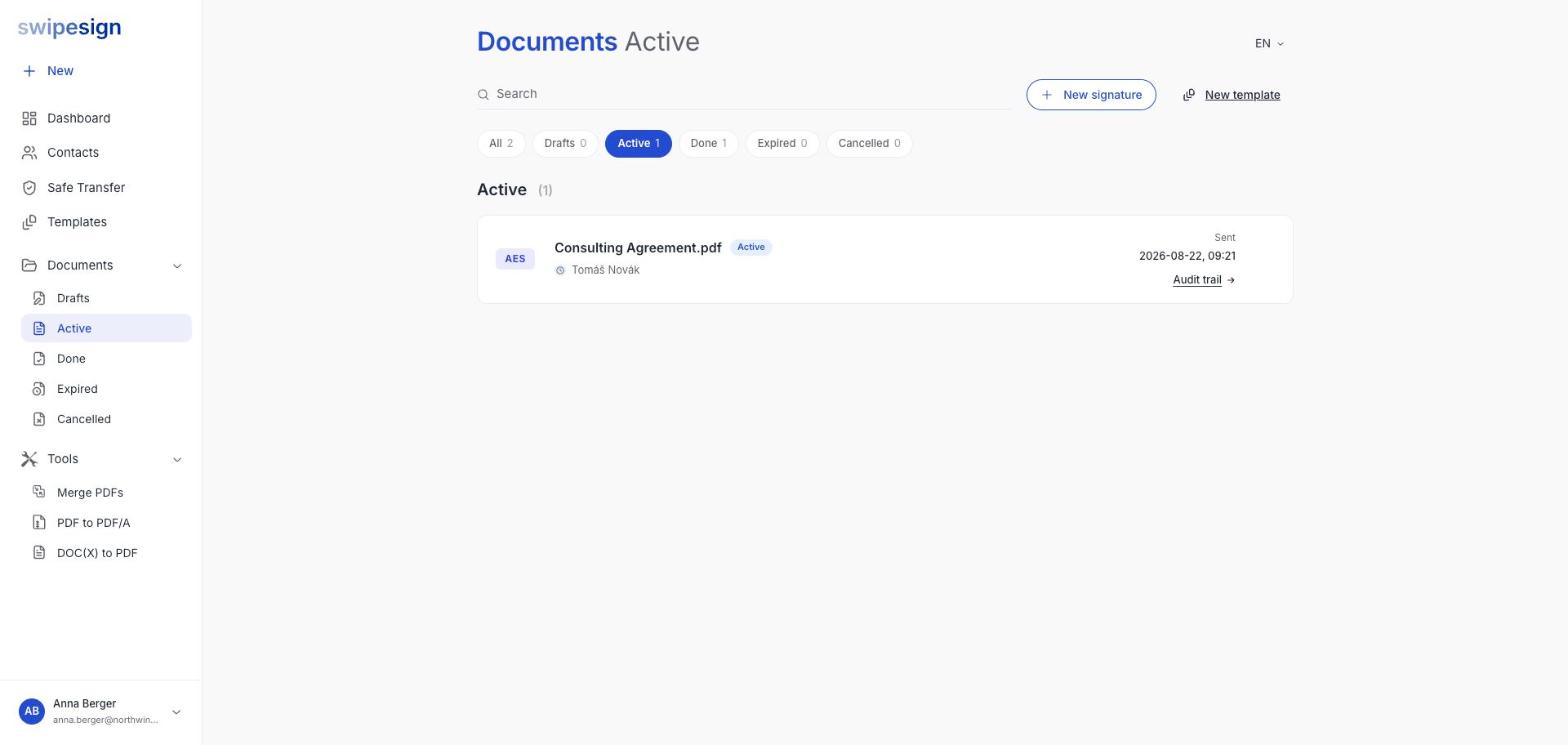
Task: Click the PDF to PDF/A icon
Action: pos(39,522)
